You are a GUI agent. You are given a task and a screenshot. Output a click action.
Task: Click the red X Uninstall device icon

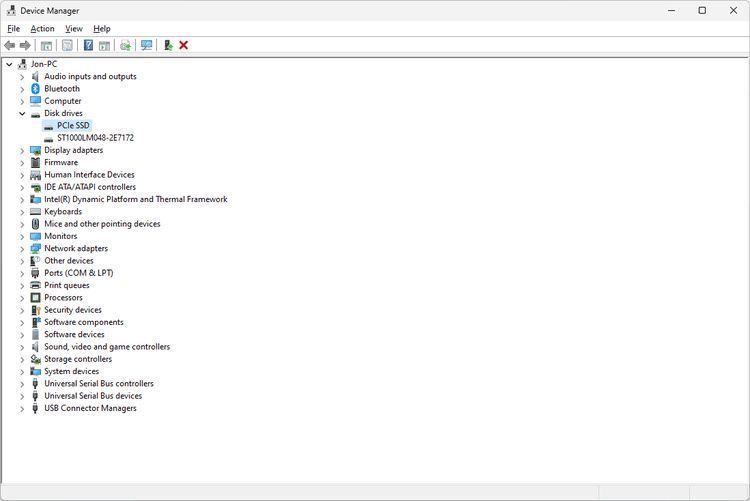tap(183, 45)
